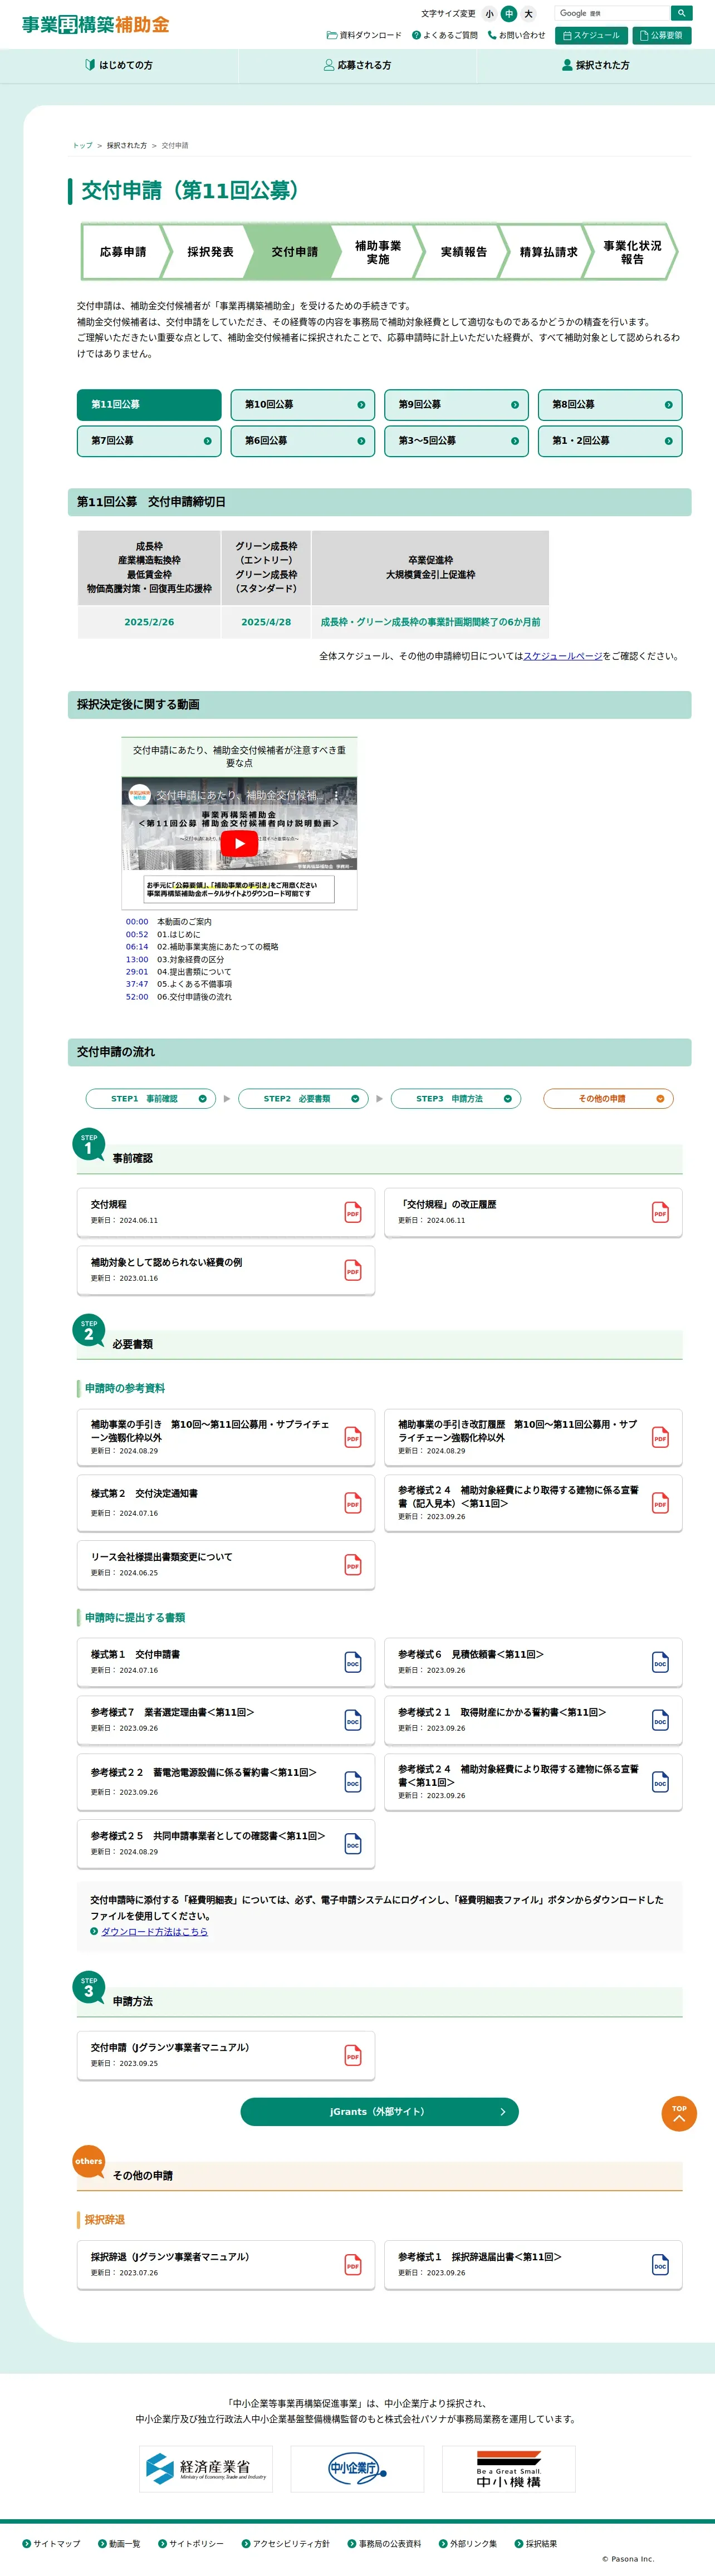Image resolution: width=715 pixels, height=2576 pixels.
Task: Download 参考様式7 業者選定理由書 DOC icon
Action: click(353, 1721)
